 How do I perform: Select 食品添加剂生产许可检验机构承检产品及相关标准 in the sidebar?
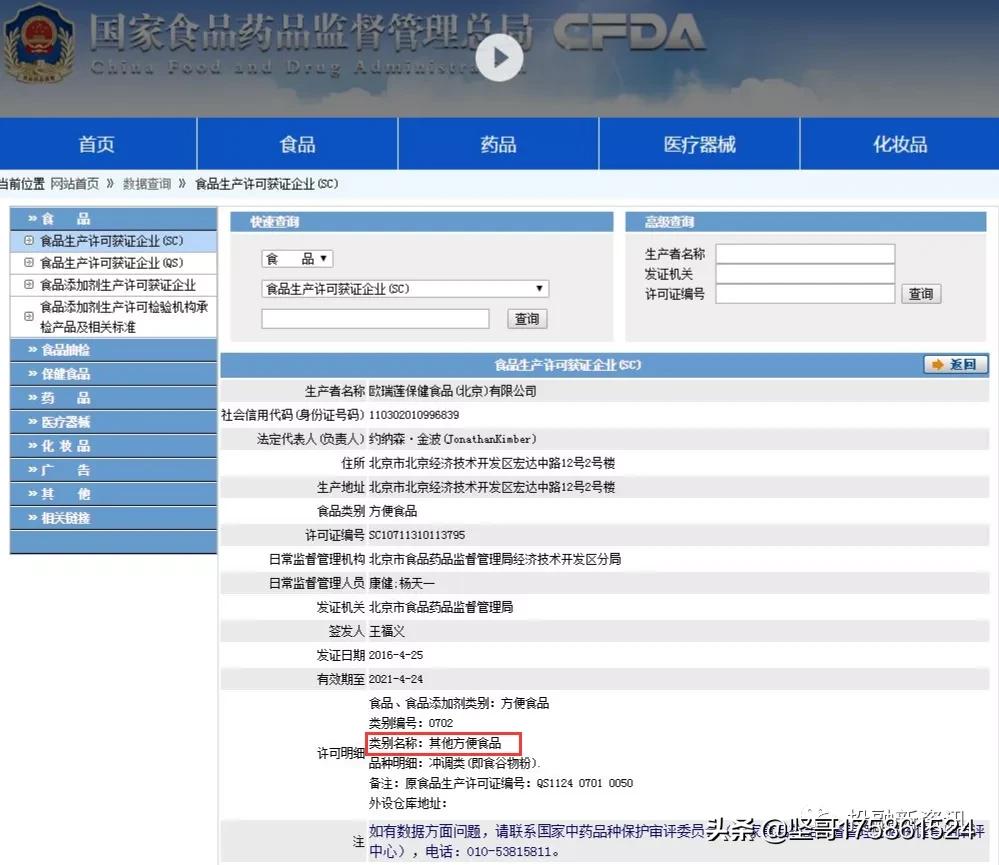click(124, 317)
